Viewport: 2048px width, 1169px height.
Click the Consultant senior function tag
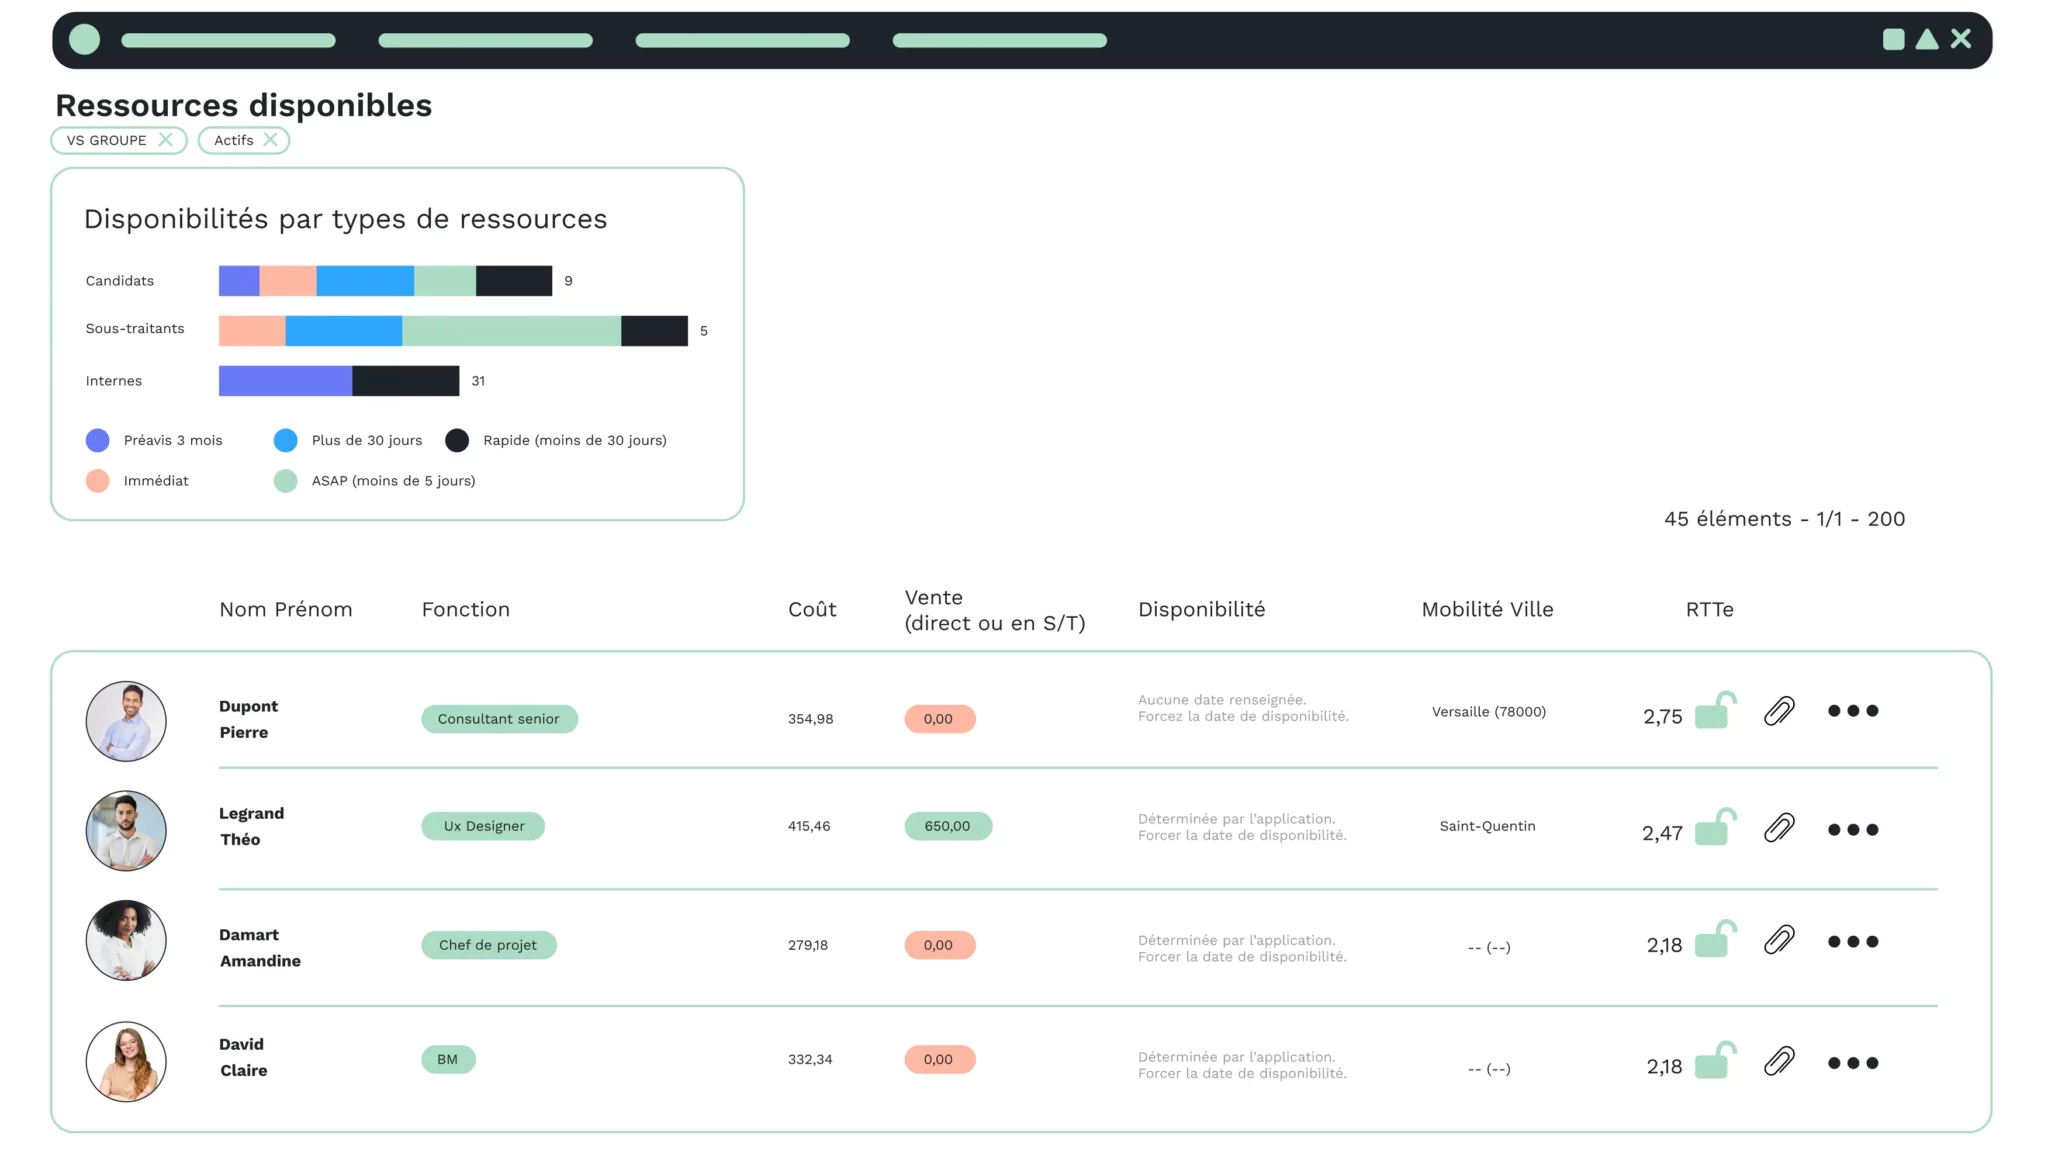click(x=499, y=719)
